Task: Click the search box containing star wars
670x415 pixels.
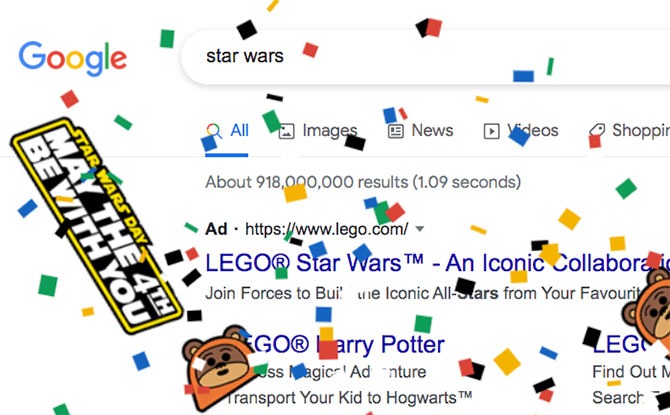Action: (426, 57)
